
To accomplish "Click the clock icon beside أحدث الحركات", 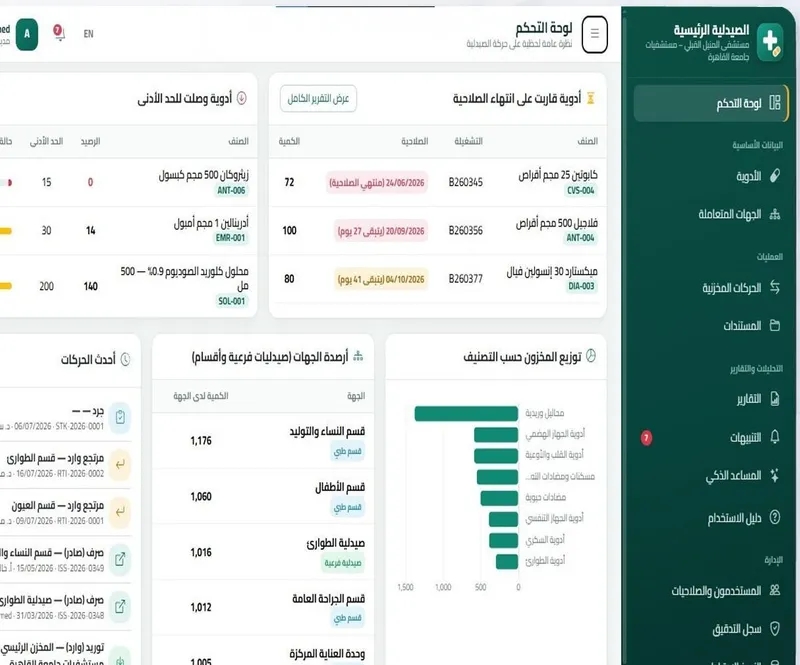I will tap(125, 359).
